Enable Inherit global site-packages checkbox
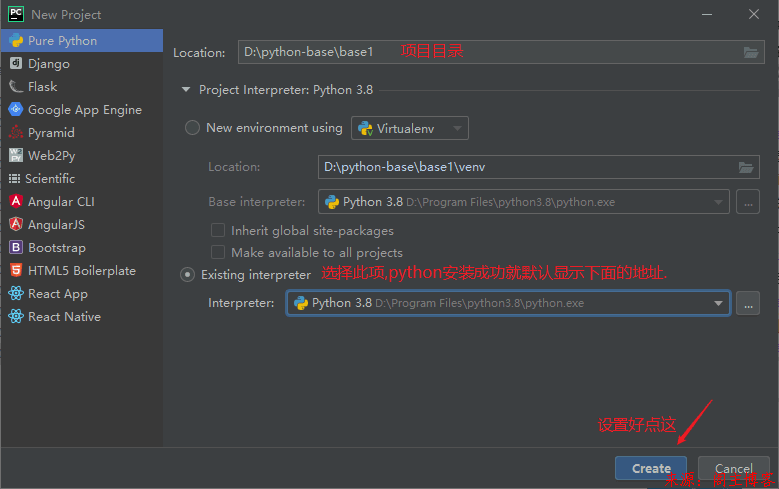Screen dimensions: 779x489 coord(218,230)
